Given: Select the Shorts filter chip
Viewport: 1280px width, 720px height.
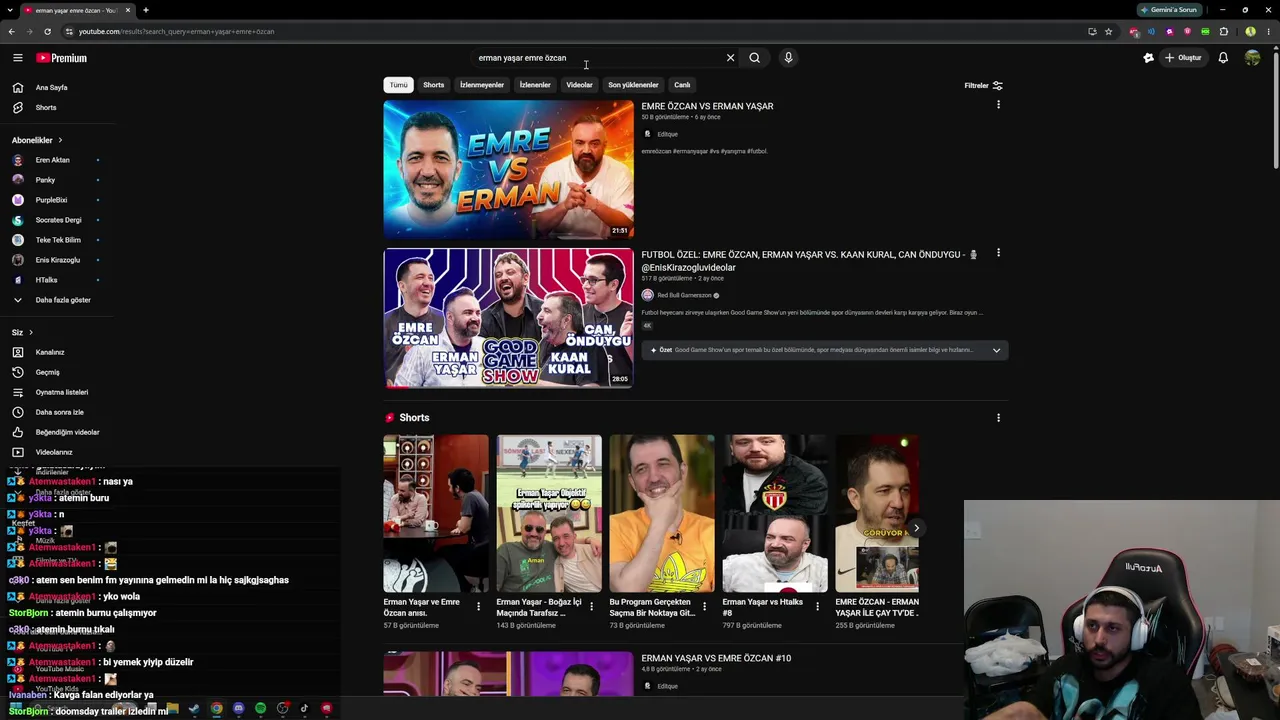Looking at the screenshot, I should coord(433,85).
